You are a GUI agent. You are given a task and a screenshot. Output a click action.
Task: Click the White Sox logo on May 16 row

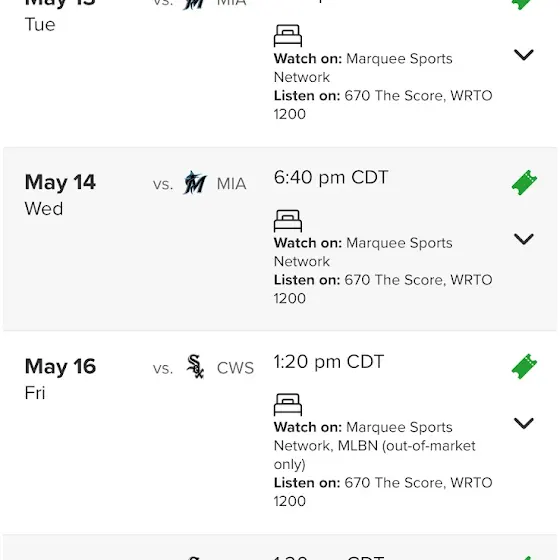[195, 366]
